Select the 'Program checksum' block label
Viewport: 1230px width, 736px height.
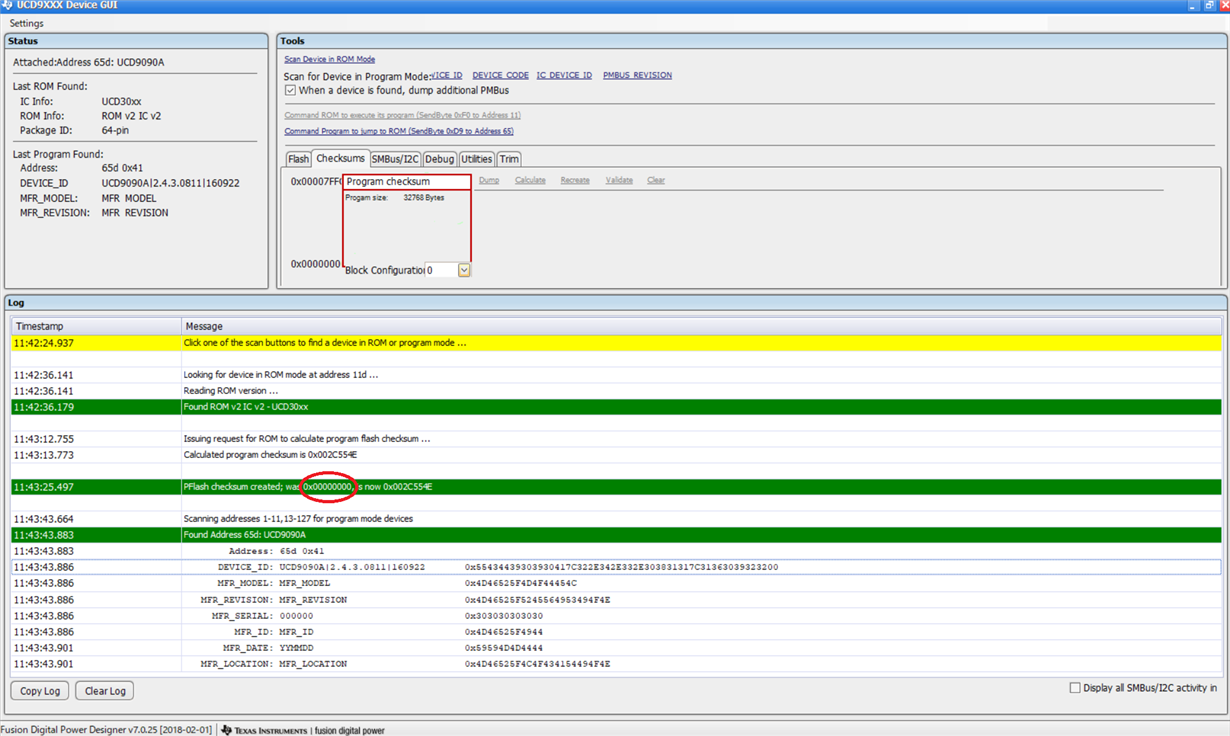(x=388, y=182)
